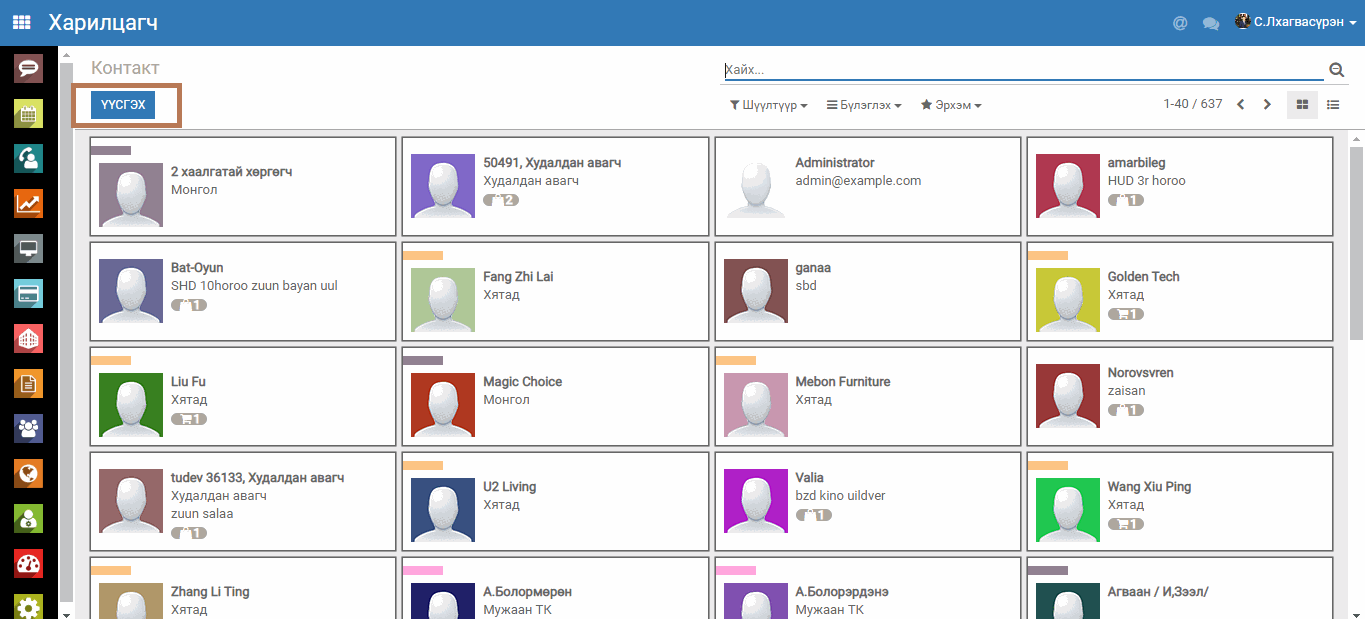Image resolution: width=1365 pixels, height=619 pixels.
Task: Open the apps grid menu icon
Action: click(21, 22)
